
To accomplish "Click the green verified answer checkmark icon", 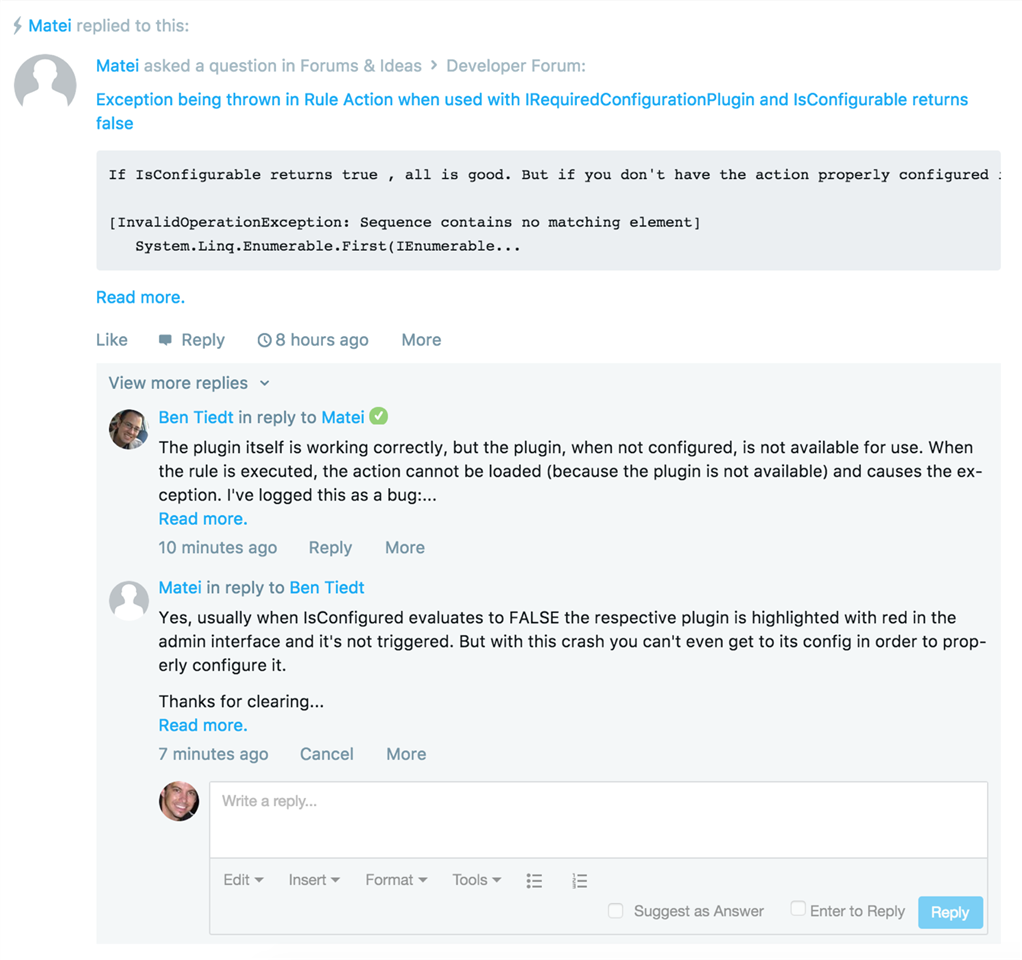I will 379,416.
